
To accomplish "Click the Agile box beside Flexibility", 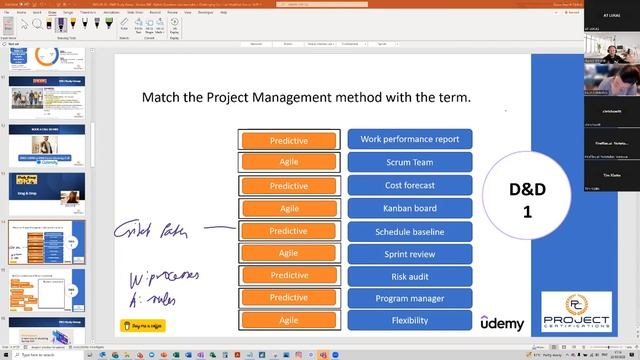I will [x=289, y=320].
